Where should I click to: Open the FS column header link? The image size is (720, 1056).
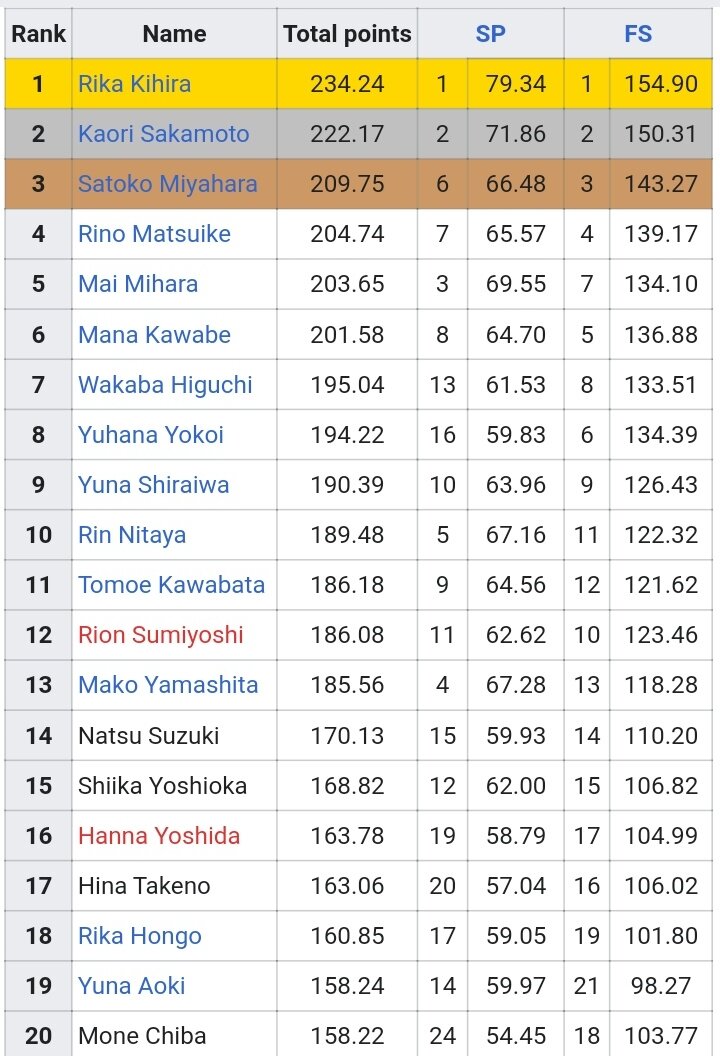point(638,34)
